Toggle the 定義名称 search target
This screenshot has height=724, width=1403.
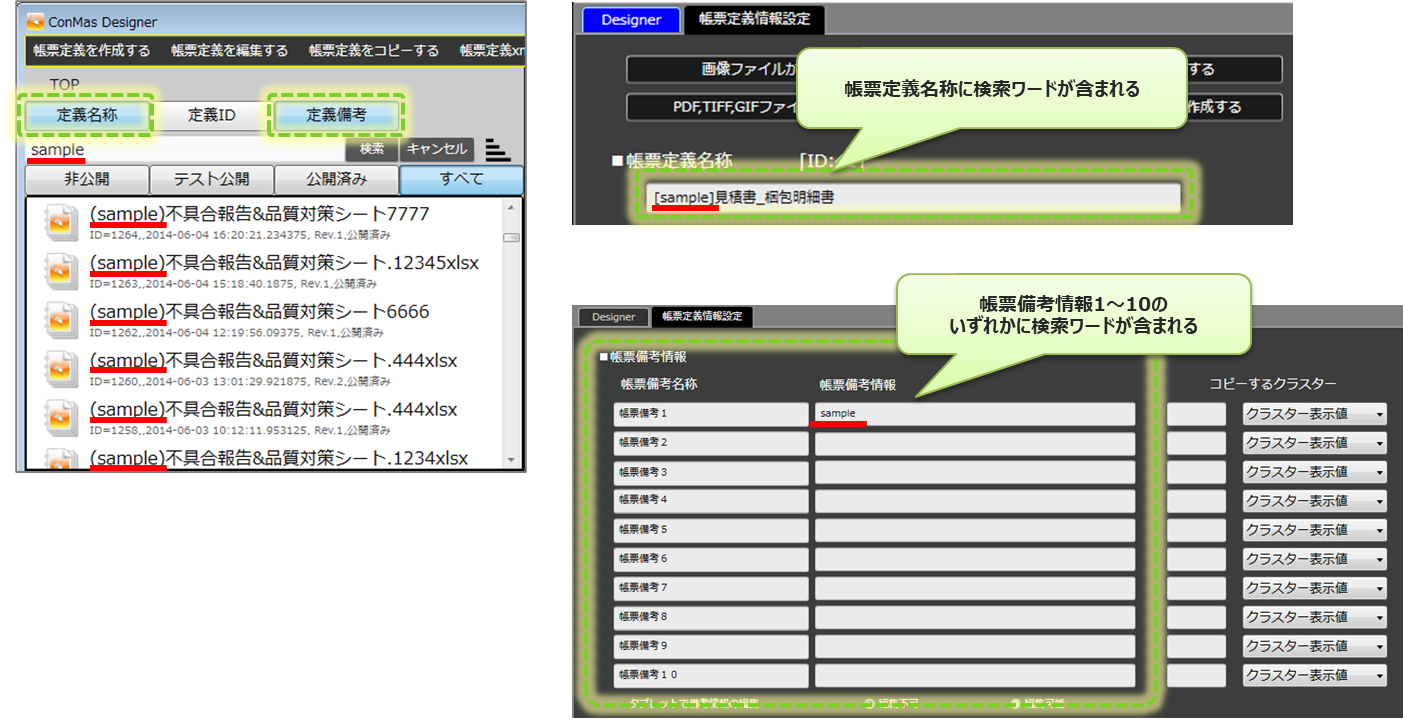pos(87,115)
